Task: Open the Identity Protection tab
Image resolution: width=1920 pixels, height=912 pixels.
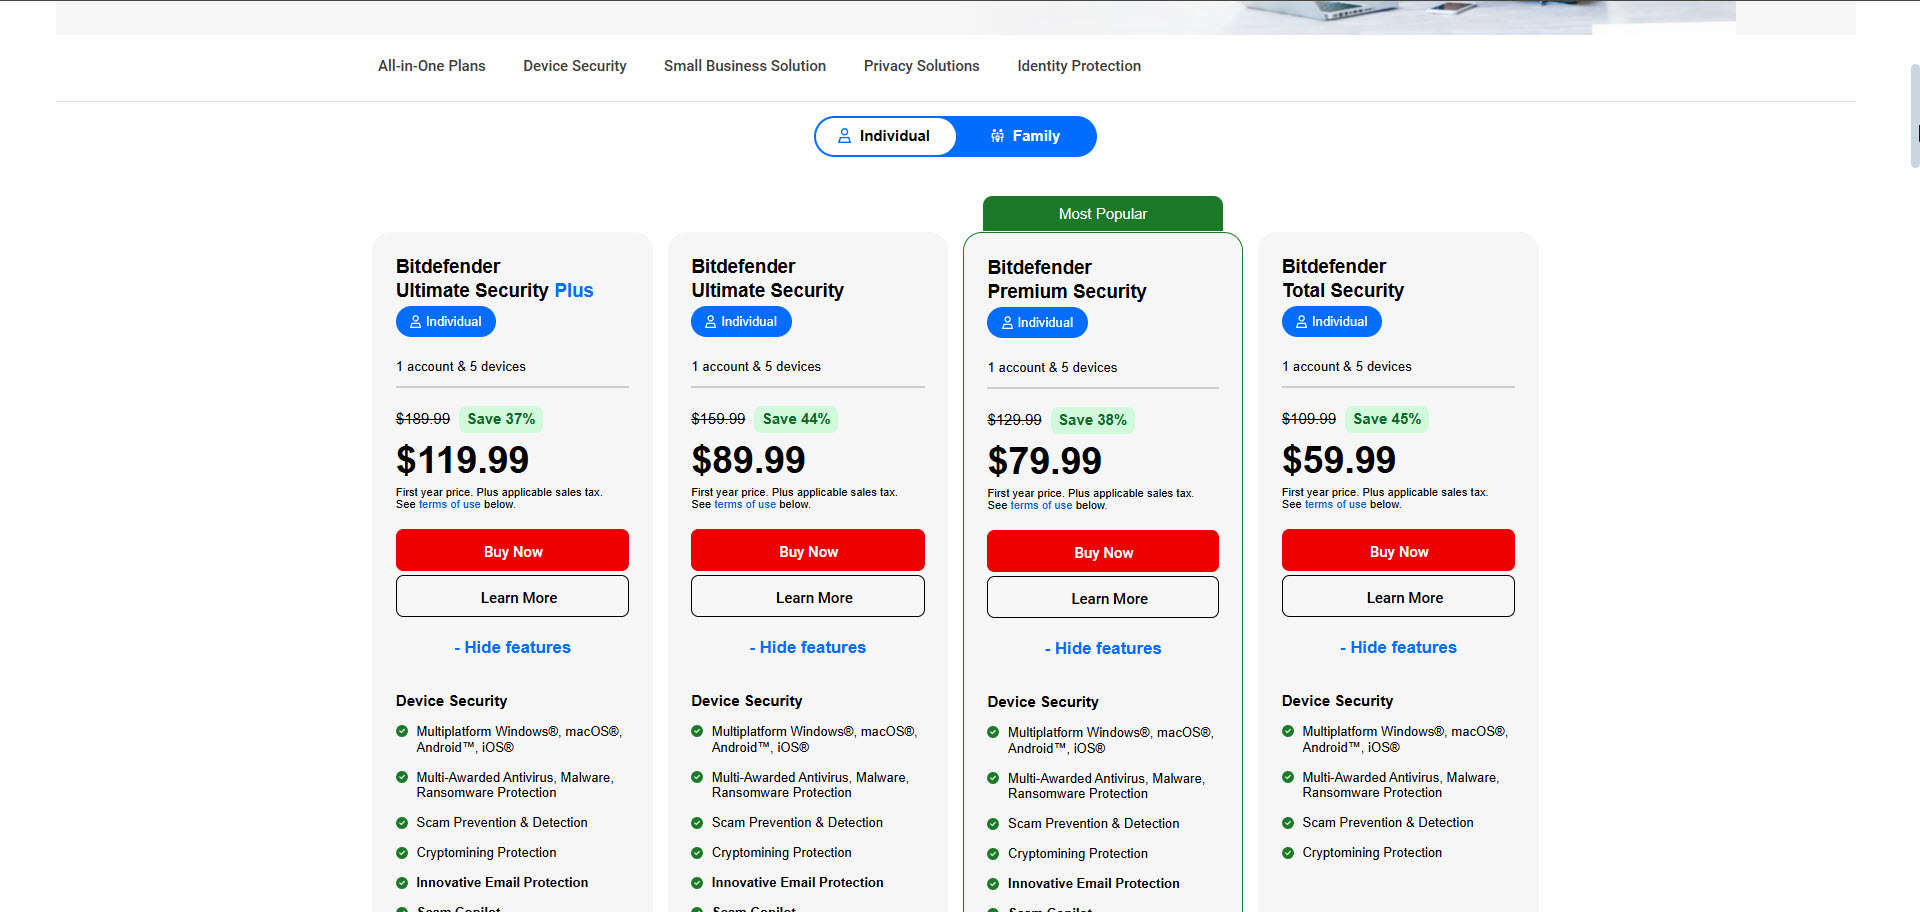Action: 1079,66
